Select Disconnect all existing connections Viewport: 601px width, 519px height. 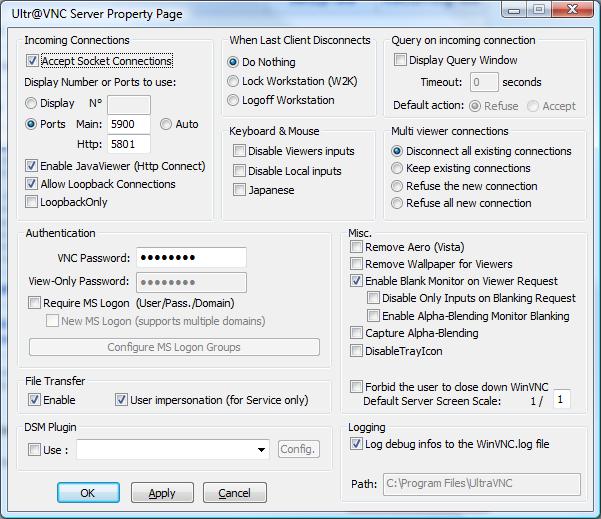pos(397,151)
